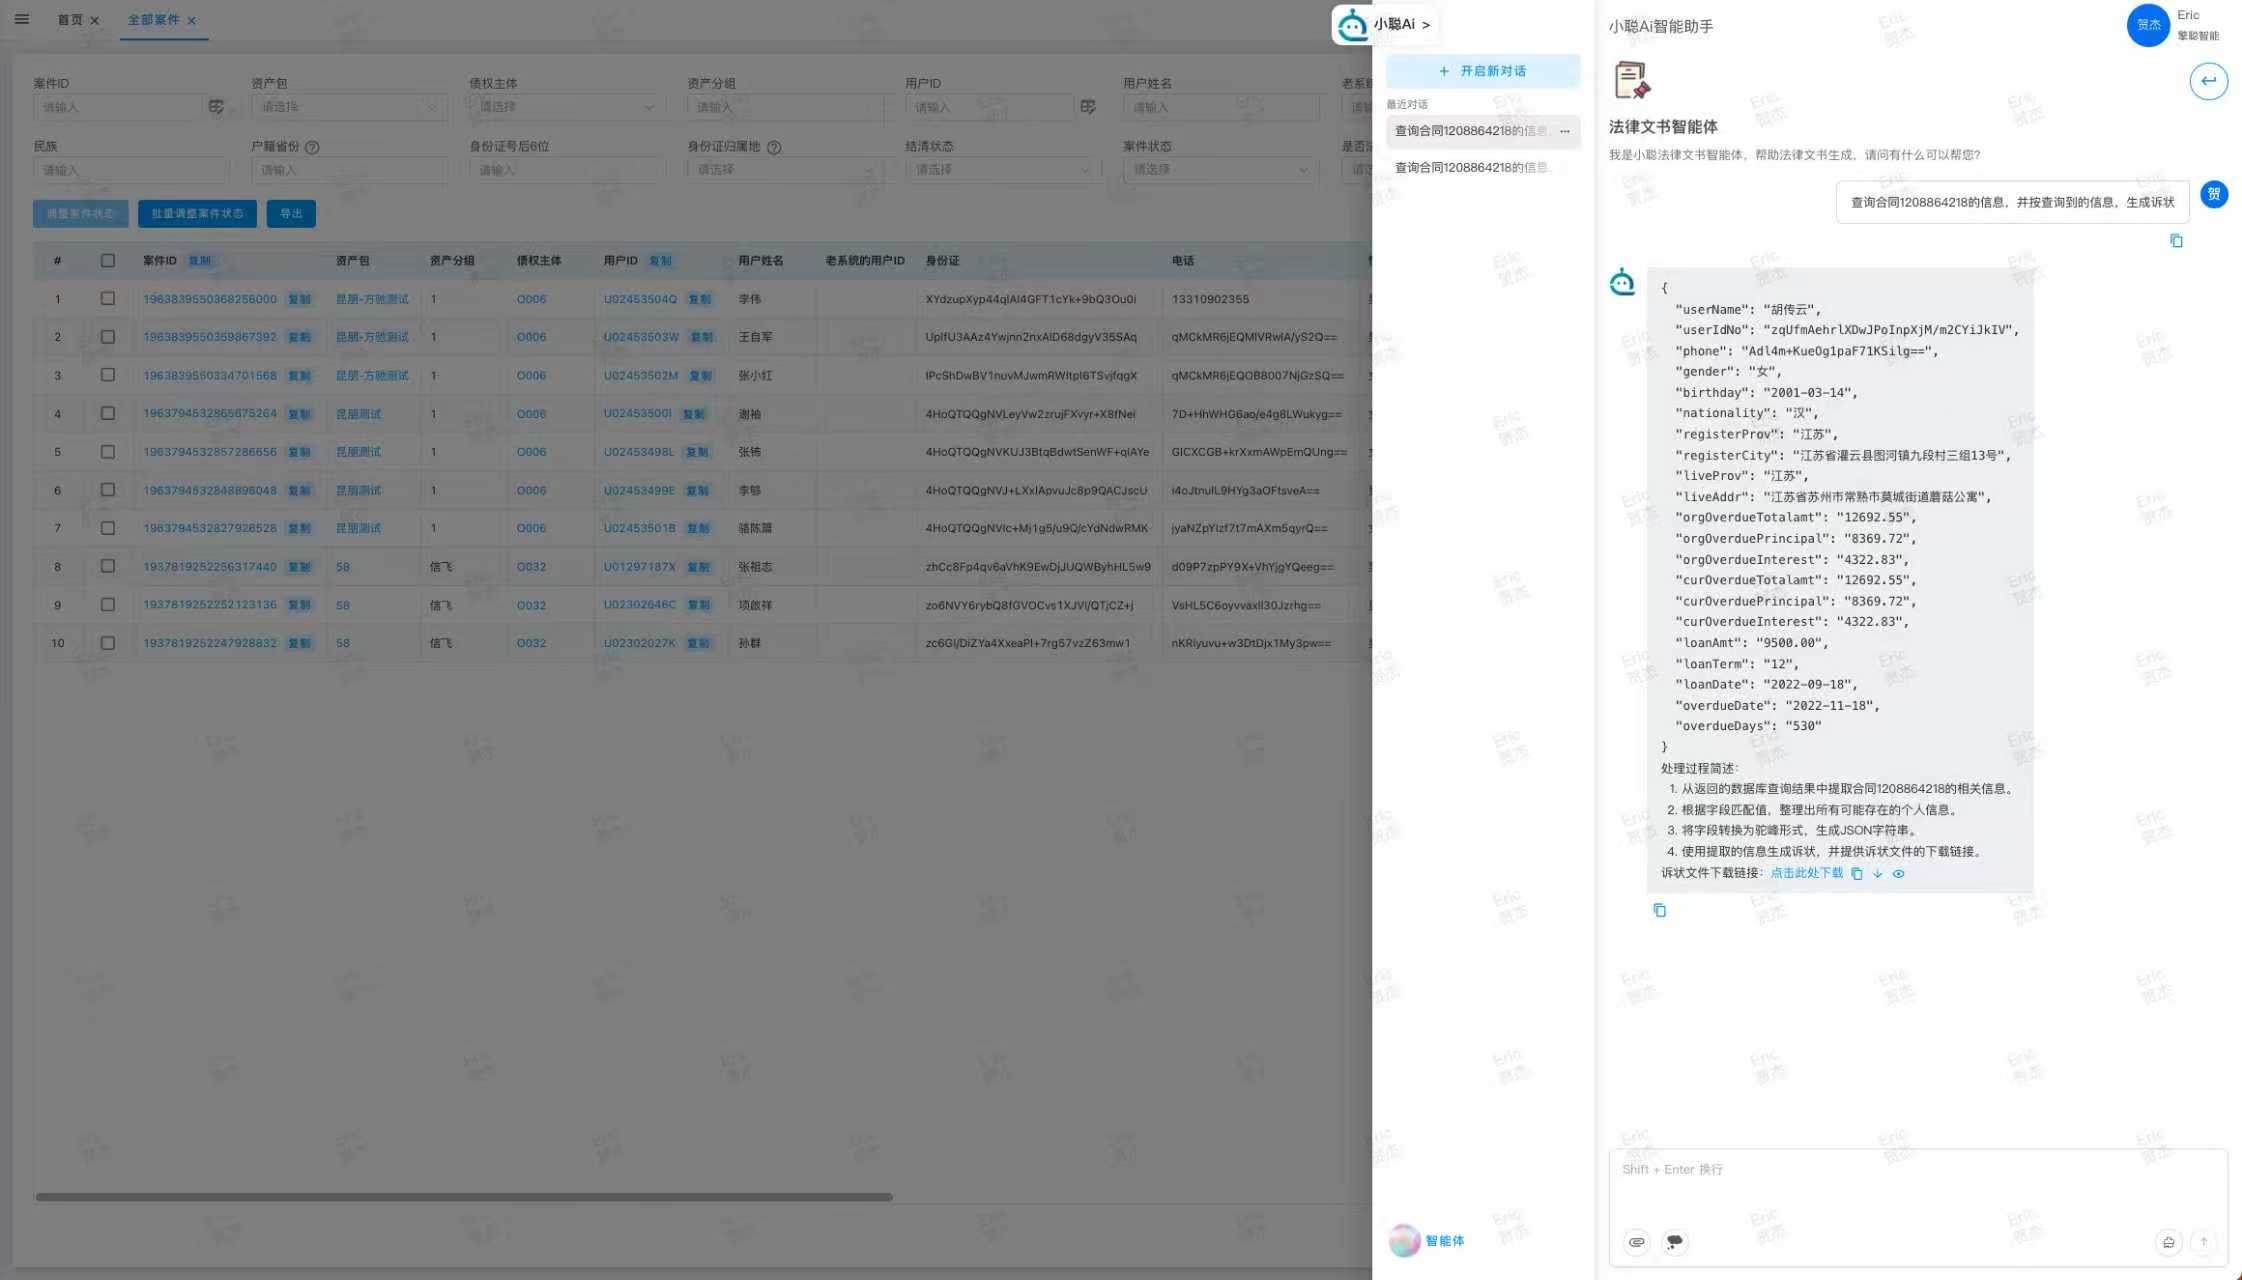The image size is (2242, 1280).
Task: Expand the 案件状态 filter dropdown
Action: [x=1219, y=170]
